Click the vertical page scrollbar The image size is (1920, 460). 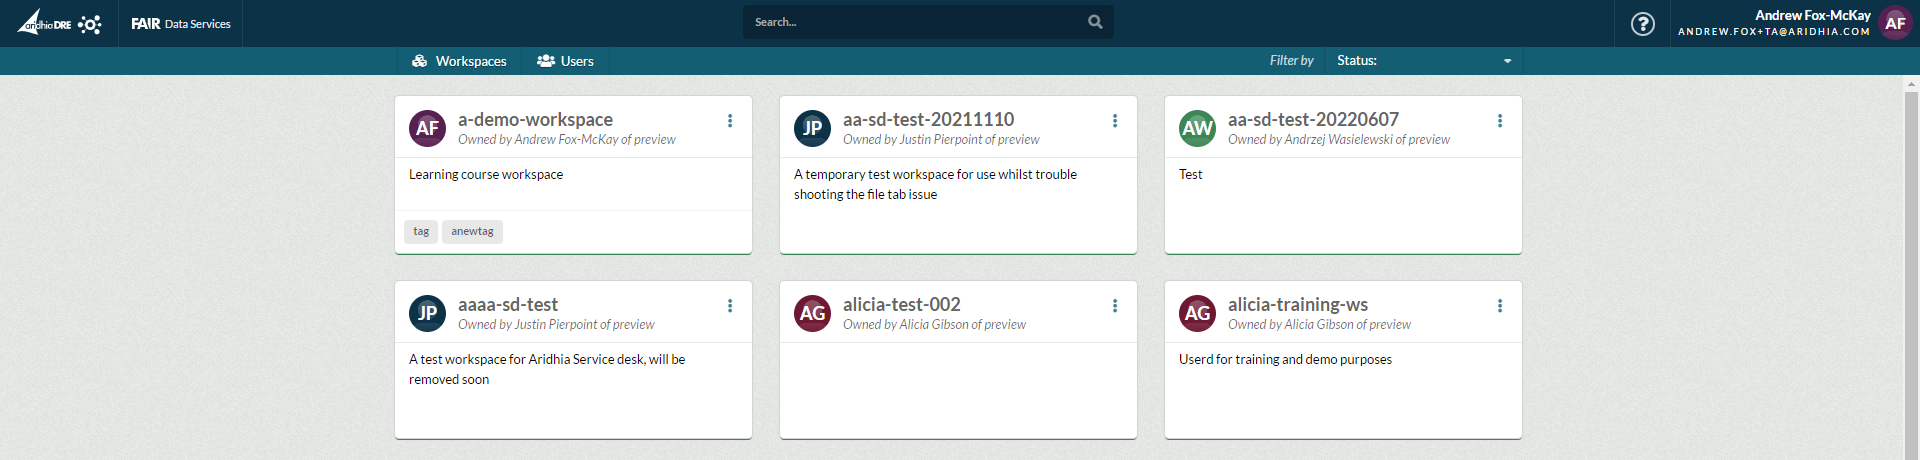click(x=1911, y=250)
